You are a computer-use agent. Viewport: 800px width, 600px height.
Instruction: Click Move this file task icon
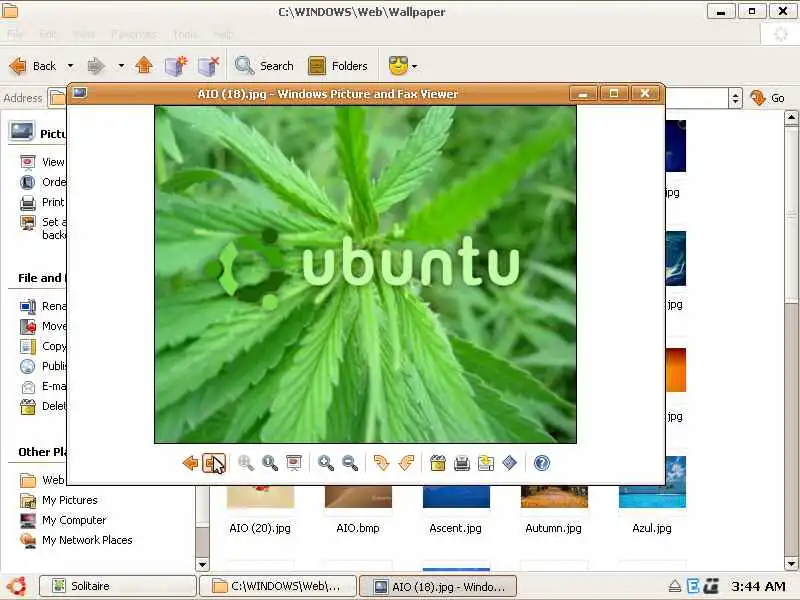coord(28,326)
